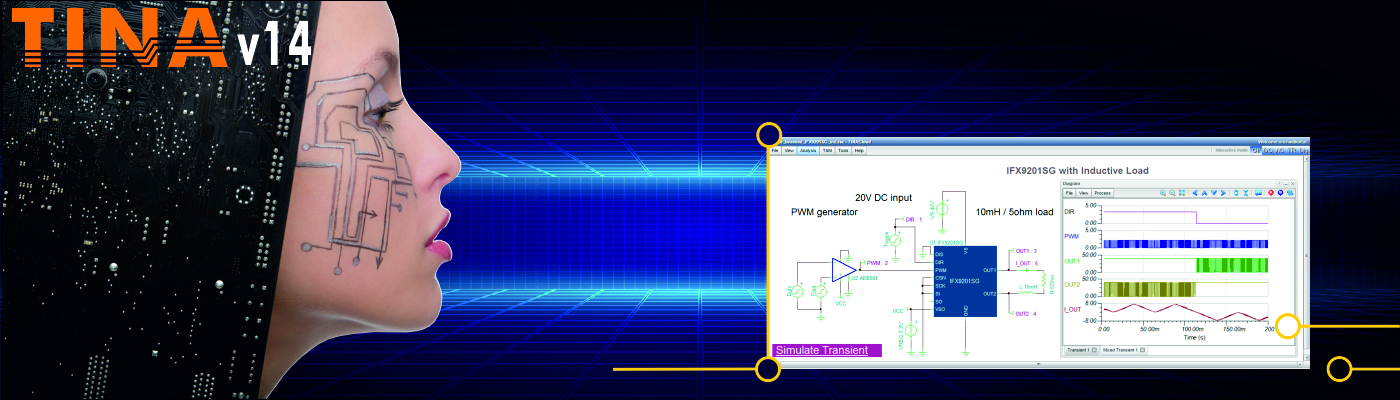Click the I_OUT curve label in diagram
1400x400 pixels.
click(1072, 310)
